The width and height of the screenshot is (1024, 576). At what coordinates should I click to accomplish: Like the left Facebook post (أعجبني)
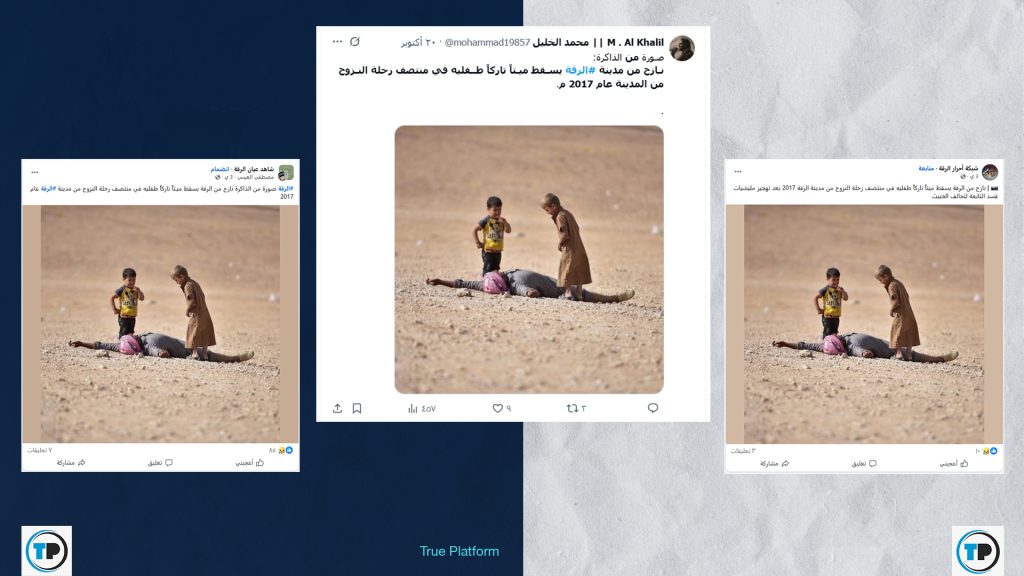click(249, 462)
